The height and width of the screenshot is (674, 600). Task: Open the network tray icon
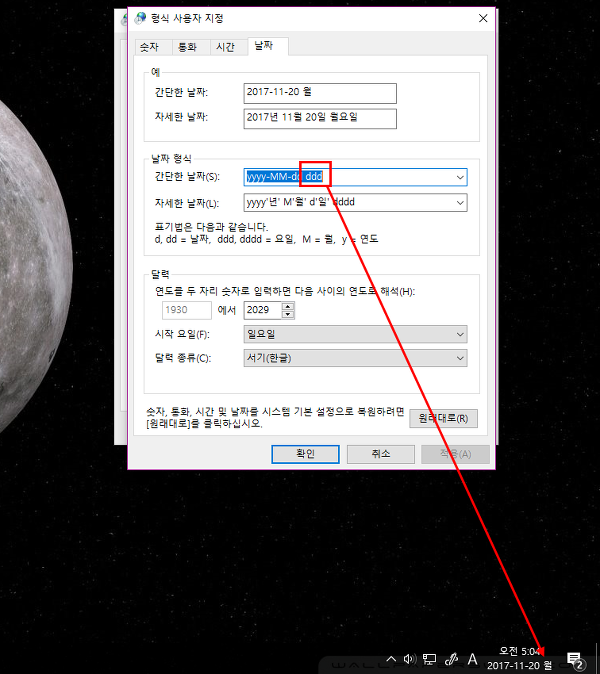(429, 659)
